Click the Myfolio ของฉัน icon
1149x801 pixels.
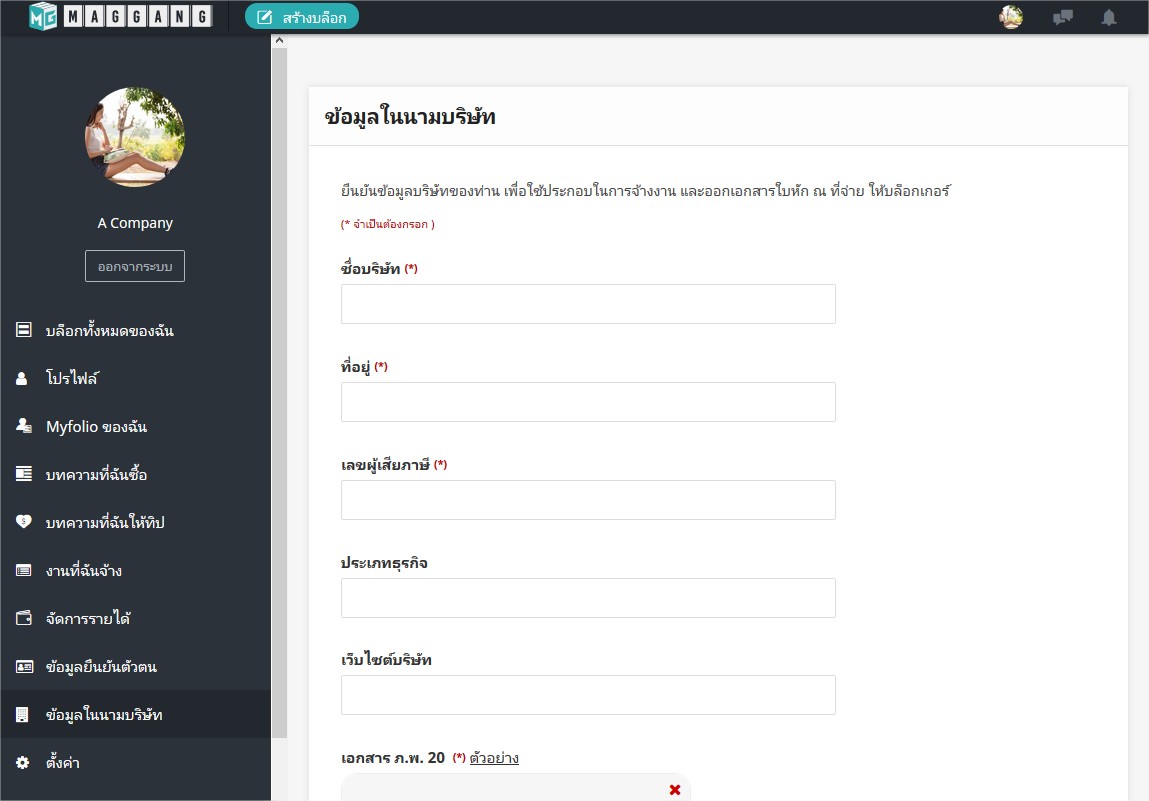click(23, 426)
